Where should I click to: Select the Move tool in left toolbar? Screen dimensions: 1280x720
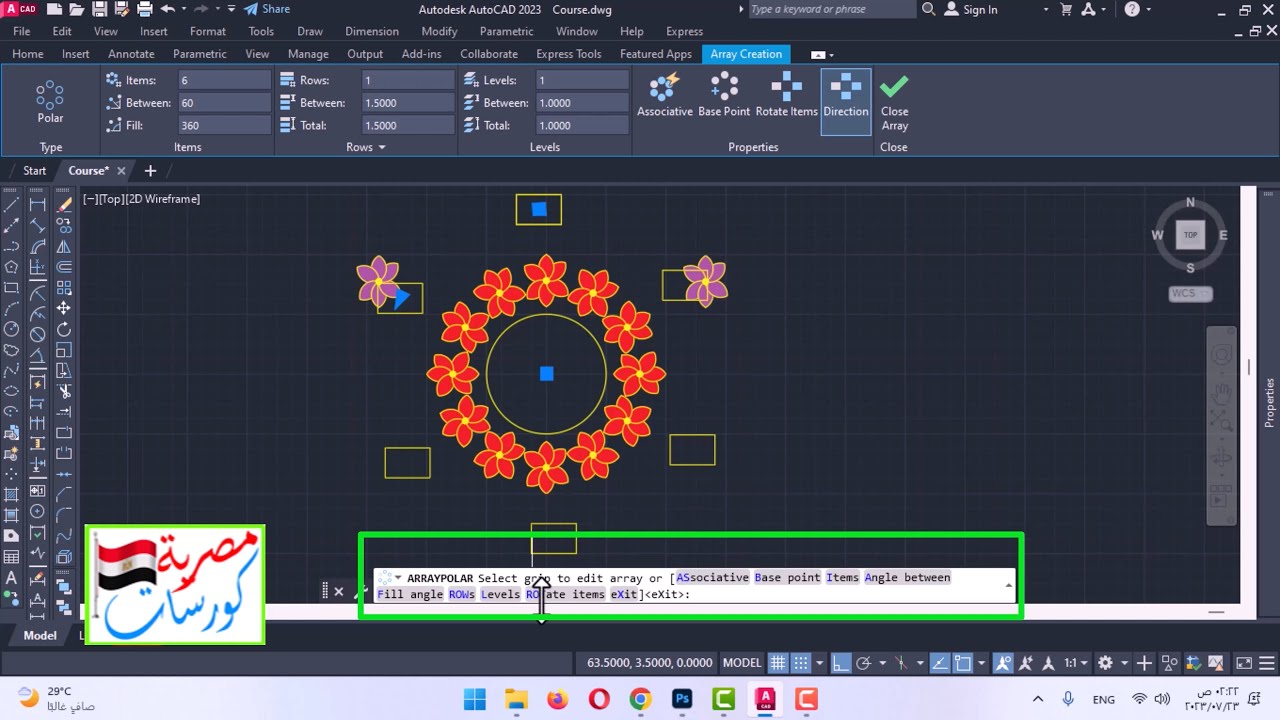pos(64,308)
